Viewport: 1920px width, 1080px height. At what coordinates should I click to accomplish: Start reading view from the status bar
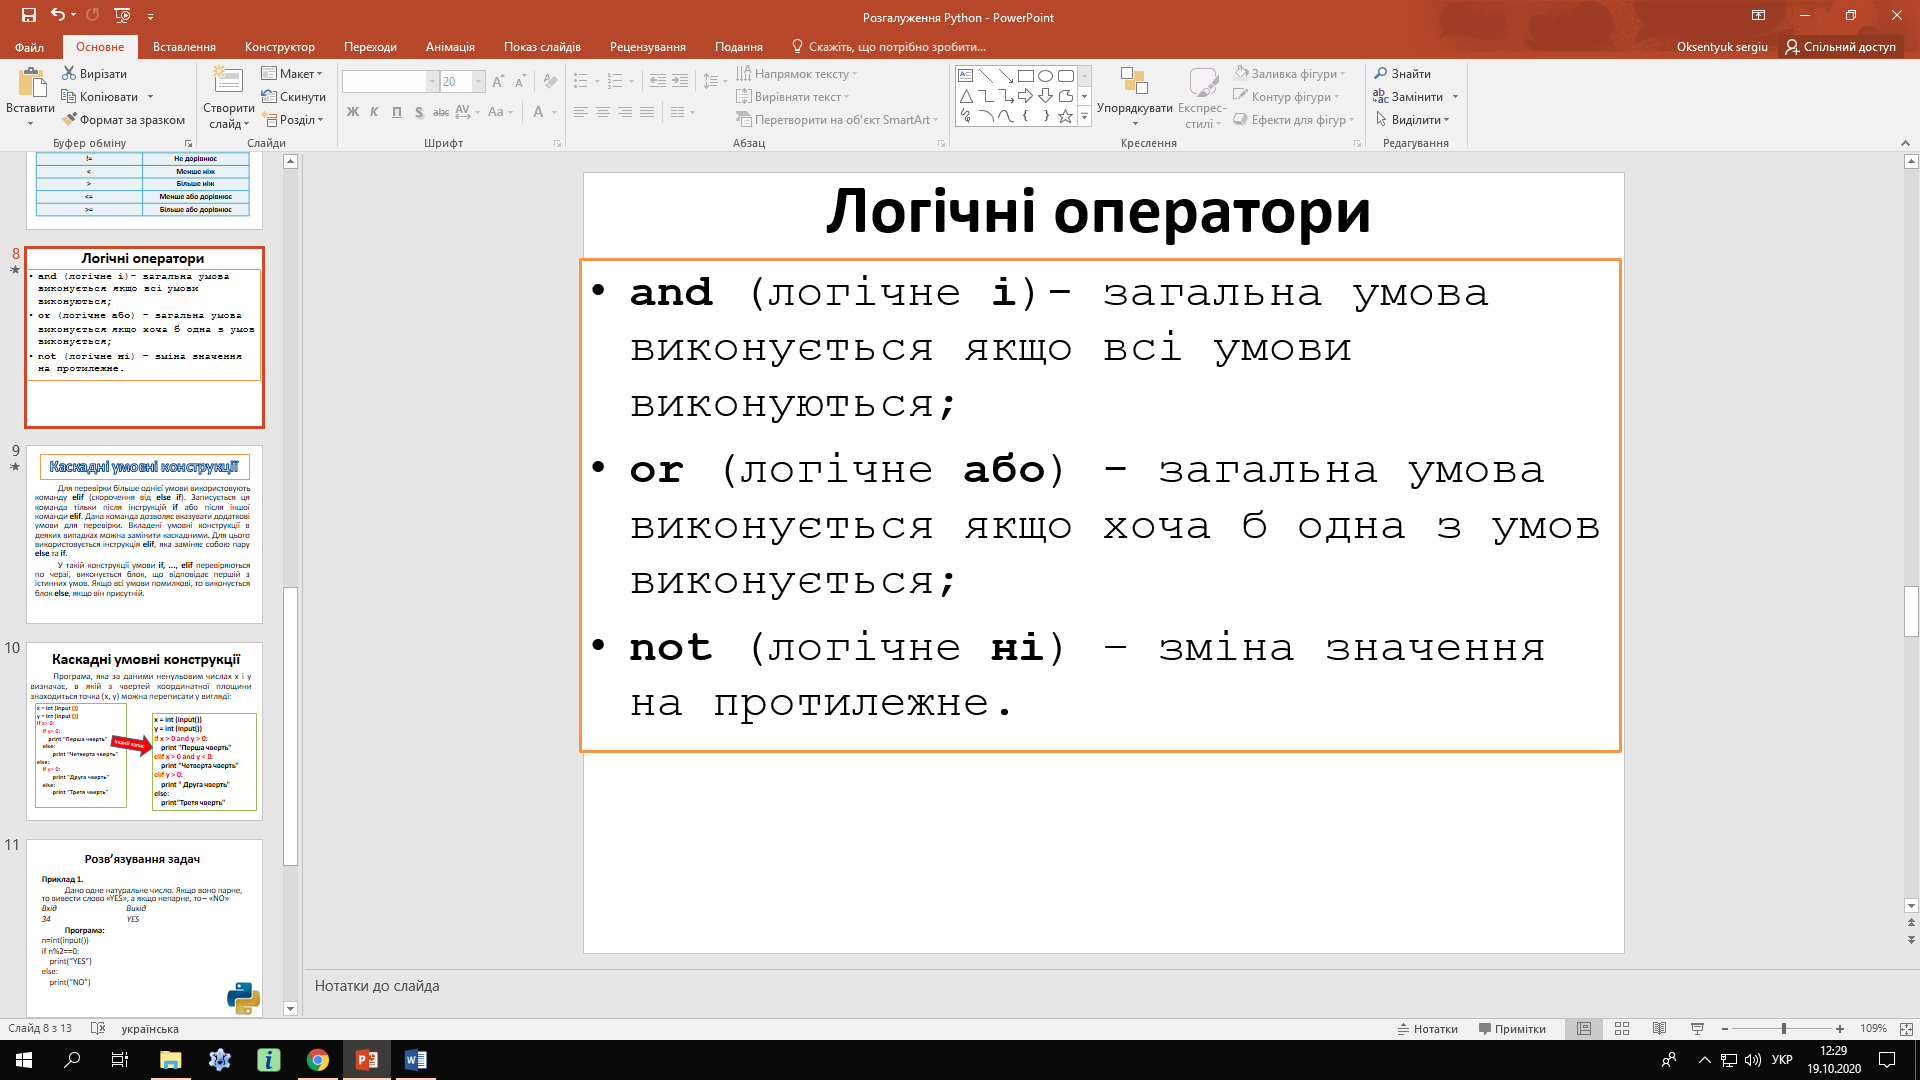tap(1659, 1028)
